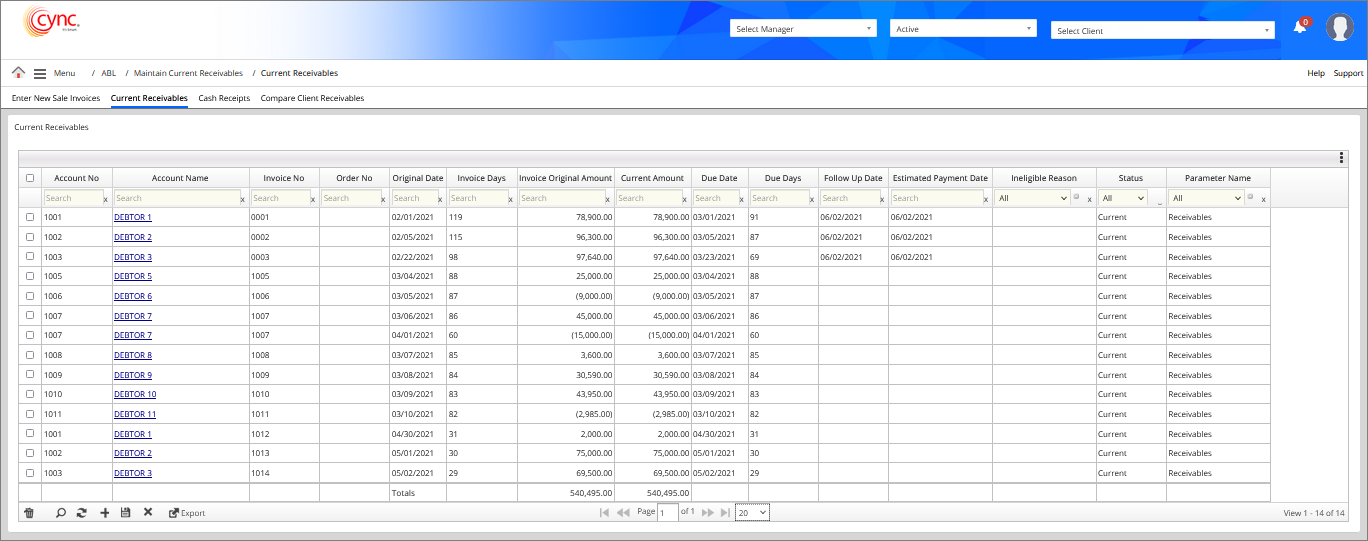
Task: Toggle the select-all checkbox in header
Action: click(30, 178)
